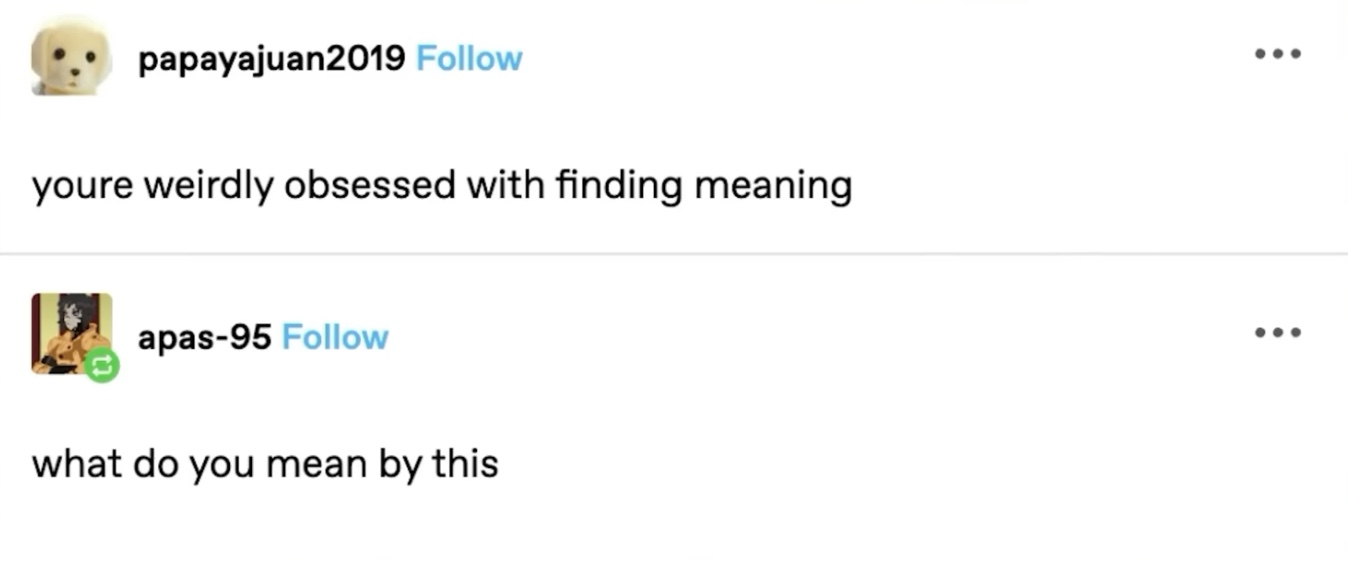Open three-dot menu on papayajuan2019's post
Image resolution: width=1348 pixels, height=561 pixels.
point(1279,54)
